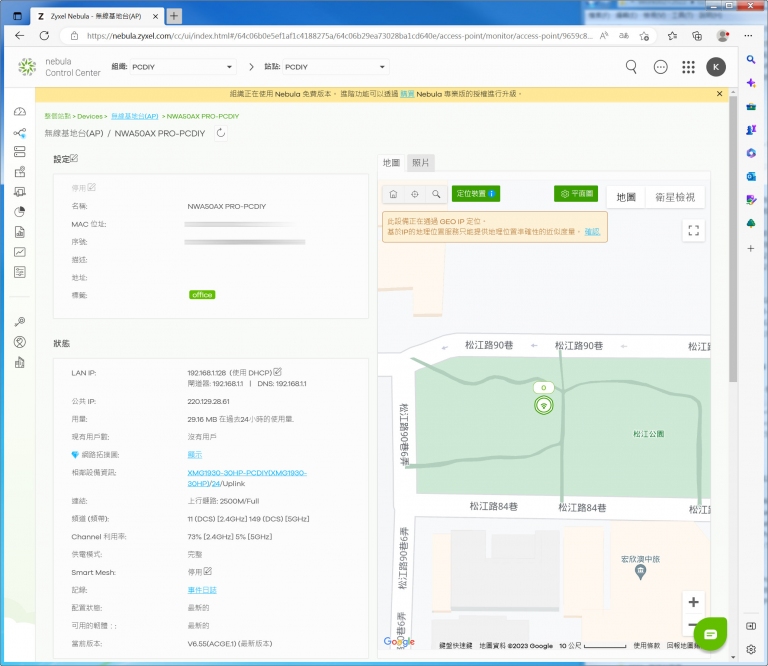Open the switch devices icon in the sidebar
The height and width of the screenshot is (666, 768).
20,152
